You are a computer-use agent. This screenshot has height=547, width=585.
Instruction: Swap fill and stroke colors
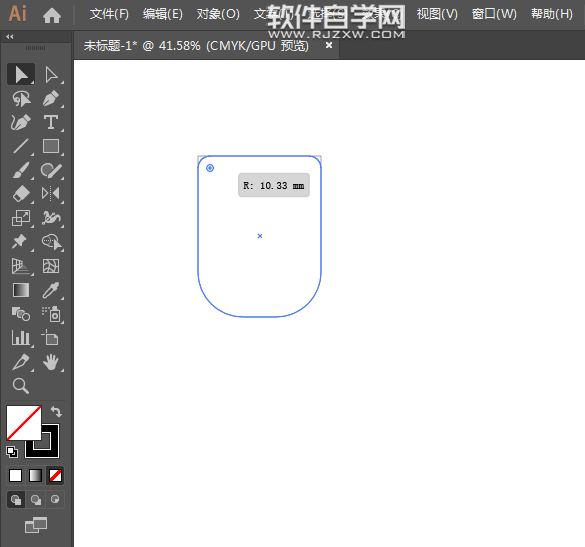pos(56,412)
